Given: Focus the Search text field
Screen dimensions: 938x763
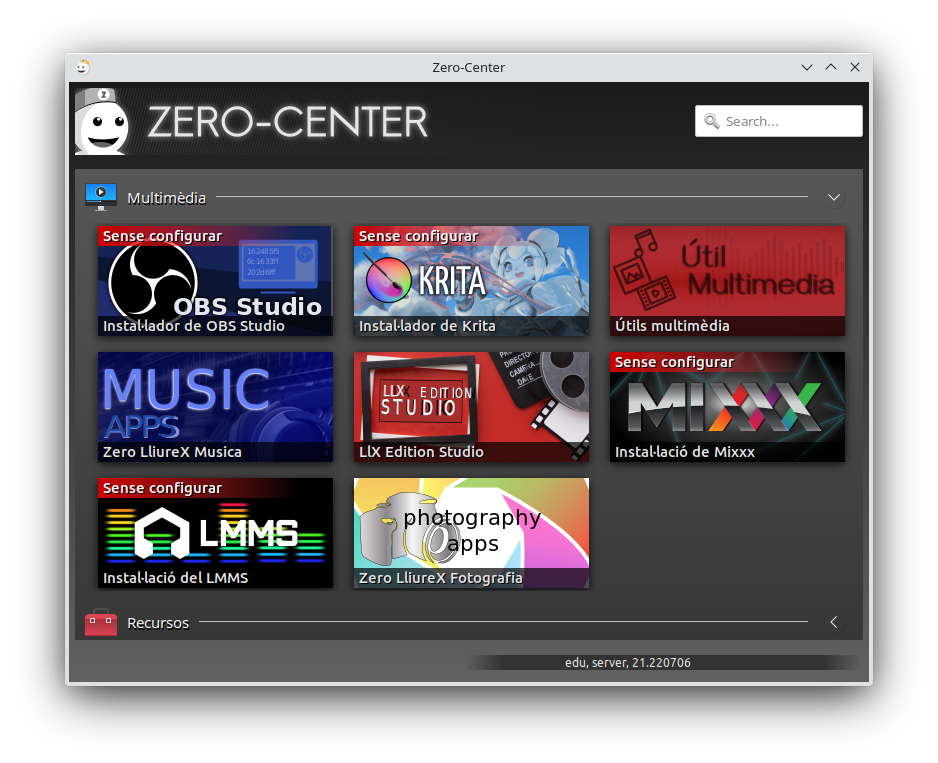Looking at the screenshot, I should (x=790, y=121).
